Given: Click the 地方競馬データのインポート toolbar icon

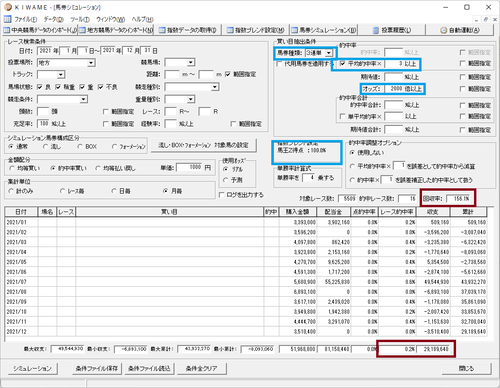Looking at the screenshot, I should (82, 30).
